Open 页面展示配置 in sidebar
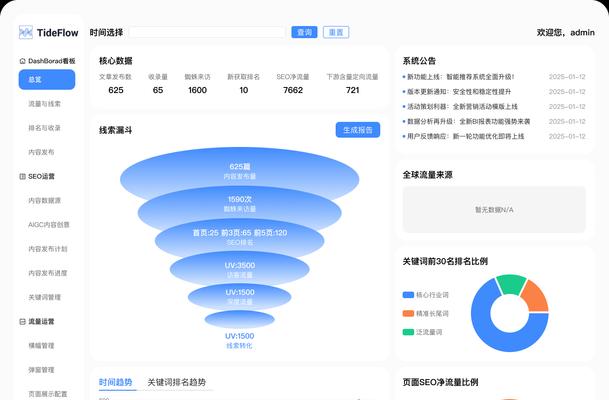Screen dimensions: 609x400 click(x=47, y=394)
